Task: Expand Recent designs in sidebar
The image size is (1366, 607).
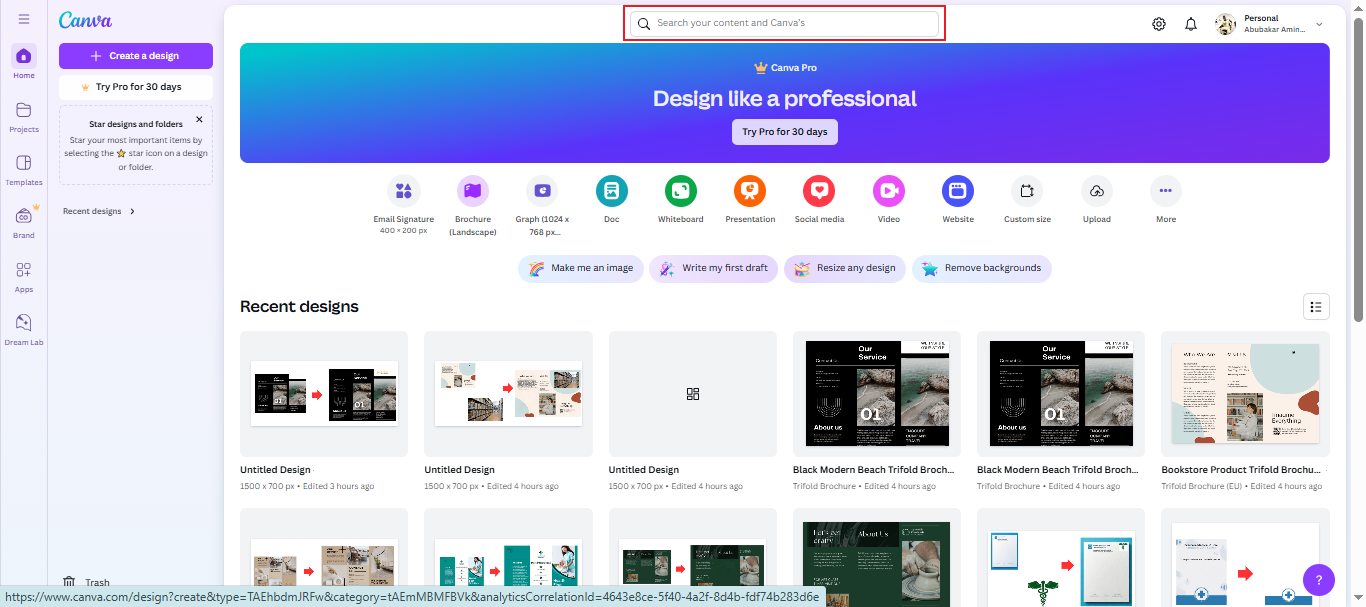Action: pos(99,211)
